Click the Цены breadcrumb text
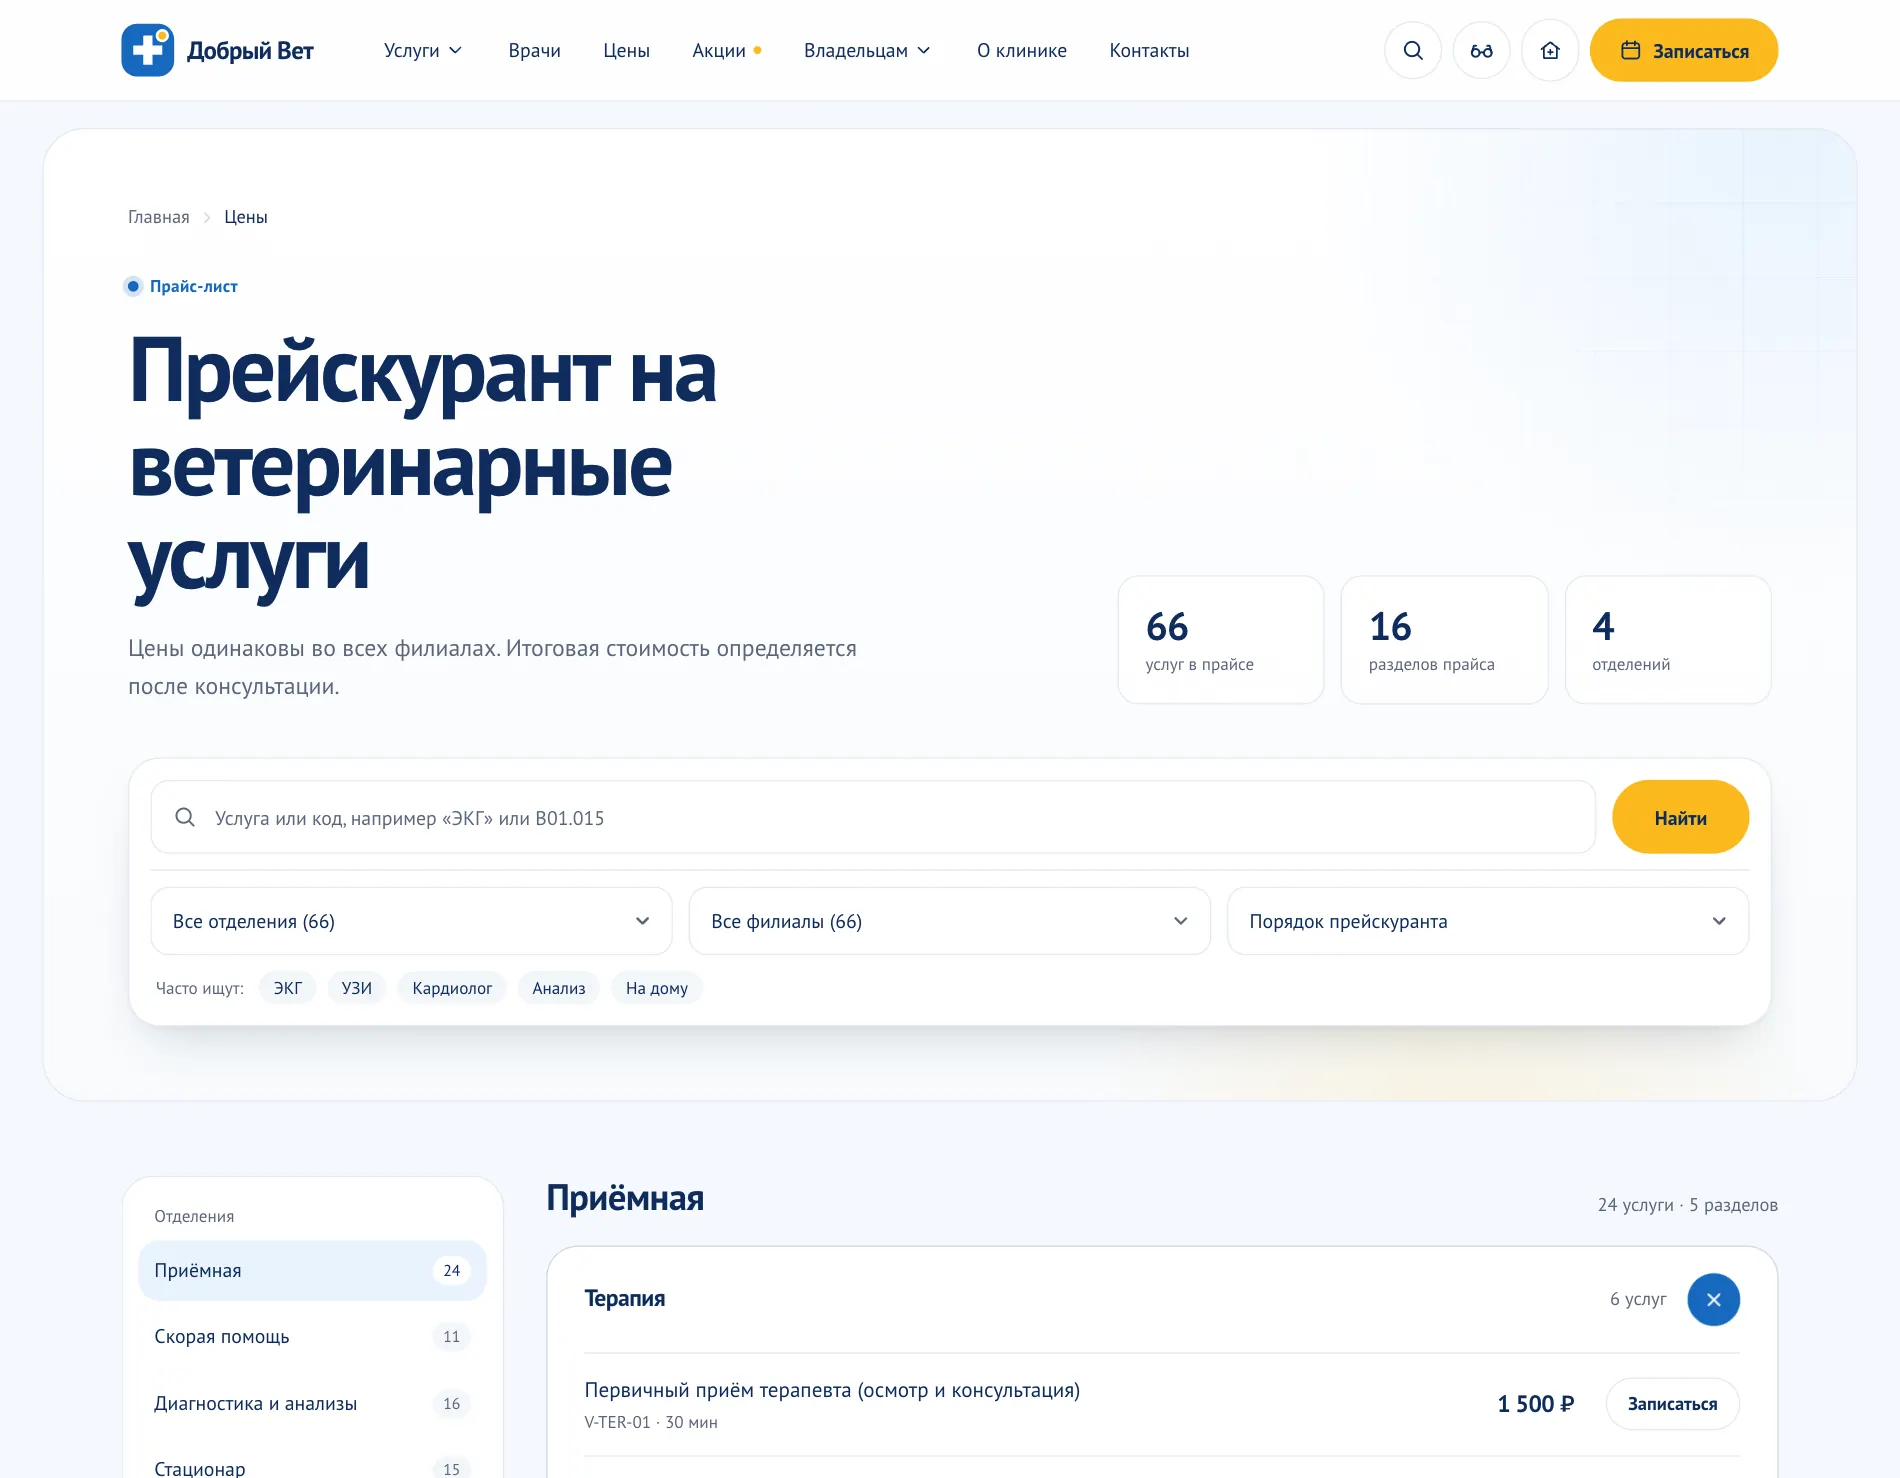The width and height of the screenshot is (1900, 1478). 246,217
